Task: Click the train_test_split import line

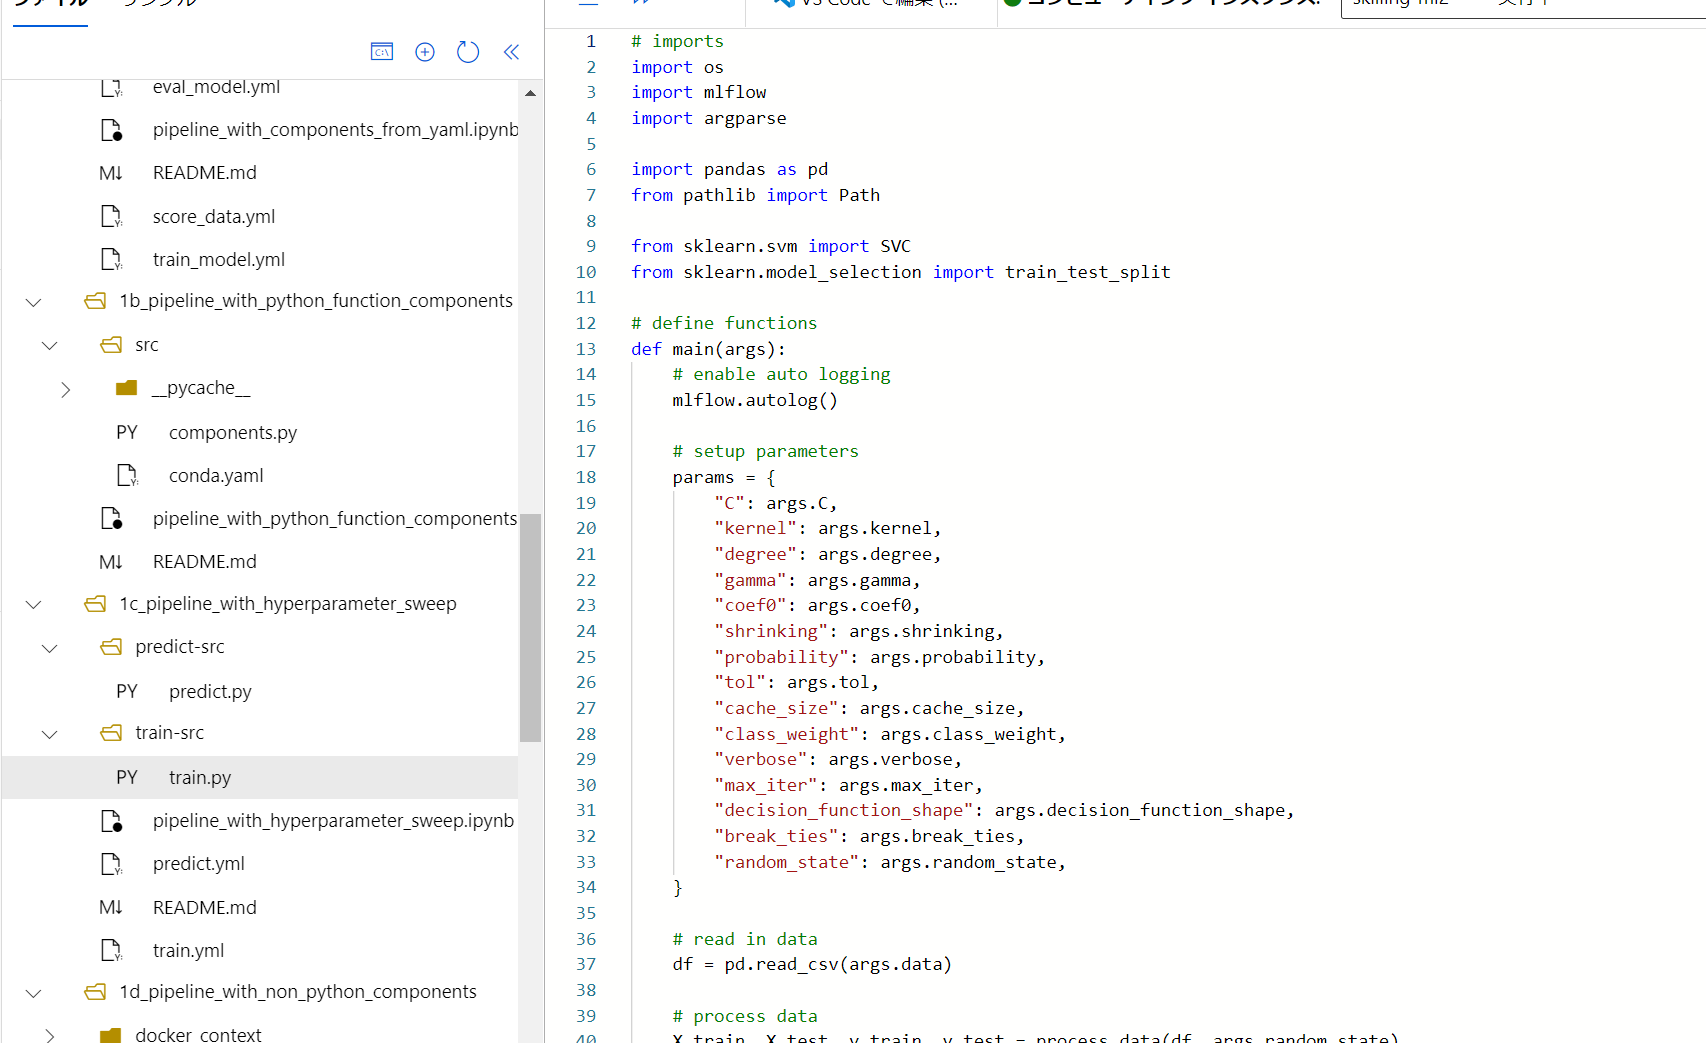Action: tap(900, 272)
